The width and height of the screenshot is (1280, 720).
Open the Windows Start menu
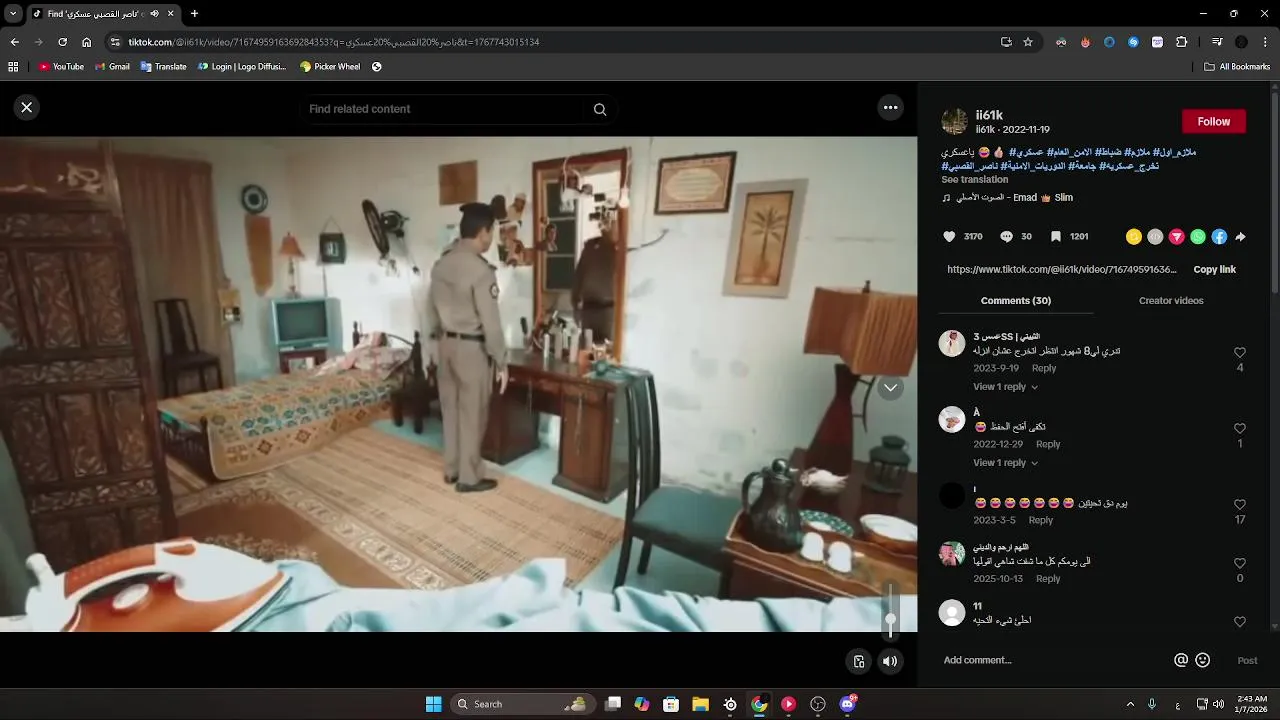pos(433,704)
